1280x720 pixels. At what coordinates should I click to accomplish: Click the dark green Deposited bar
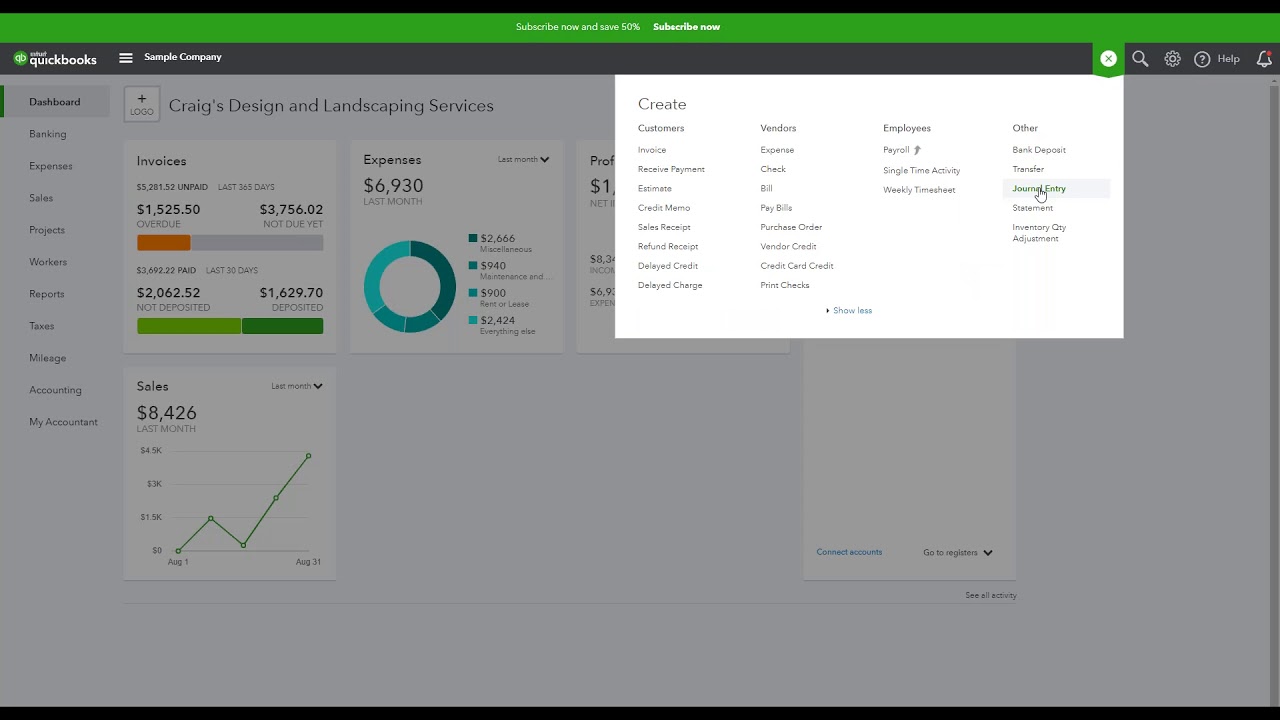click(283, 326)
